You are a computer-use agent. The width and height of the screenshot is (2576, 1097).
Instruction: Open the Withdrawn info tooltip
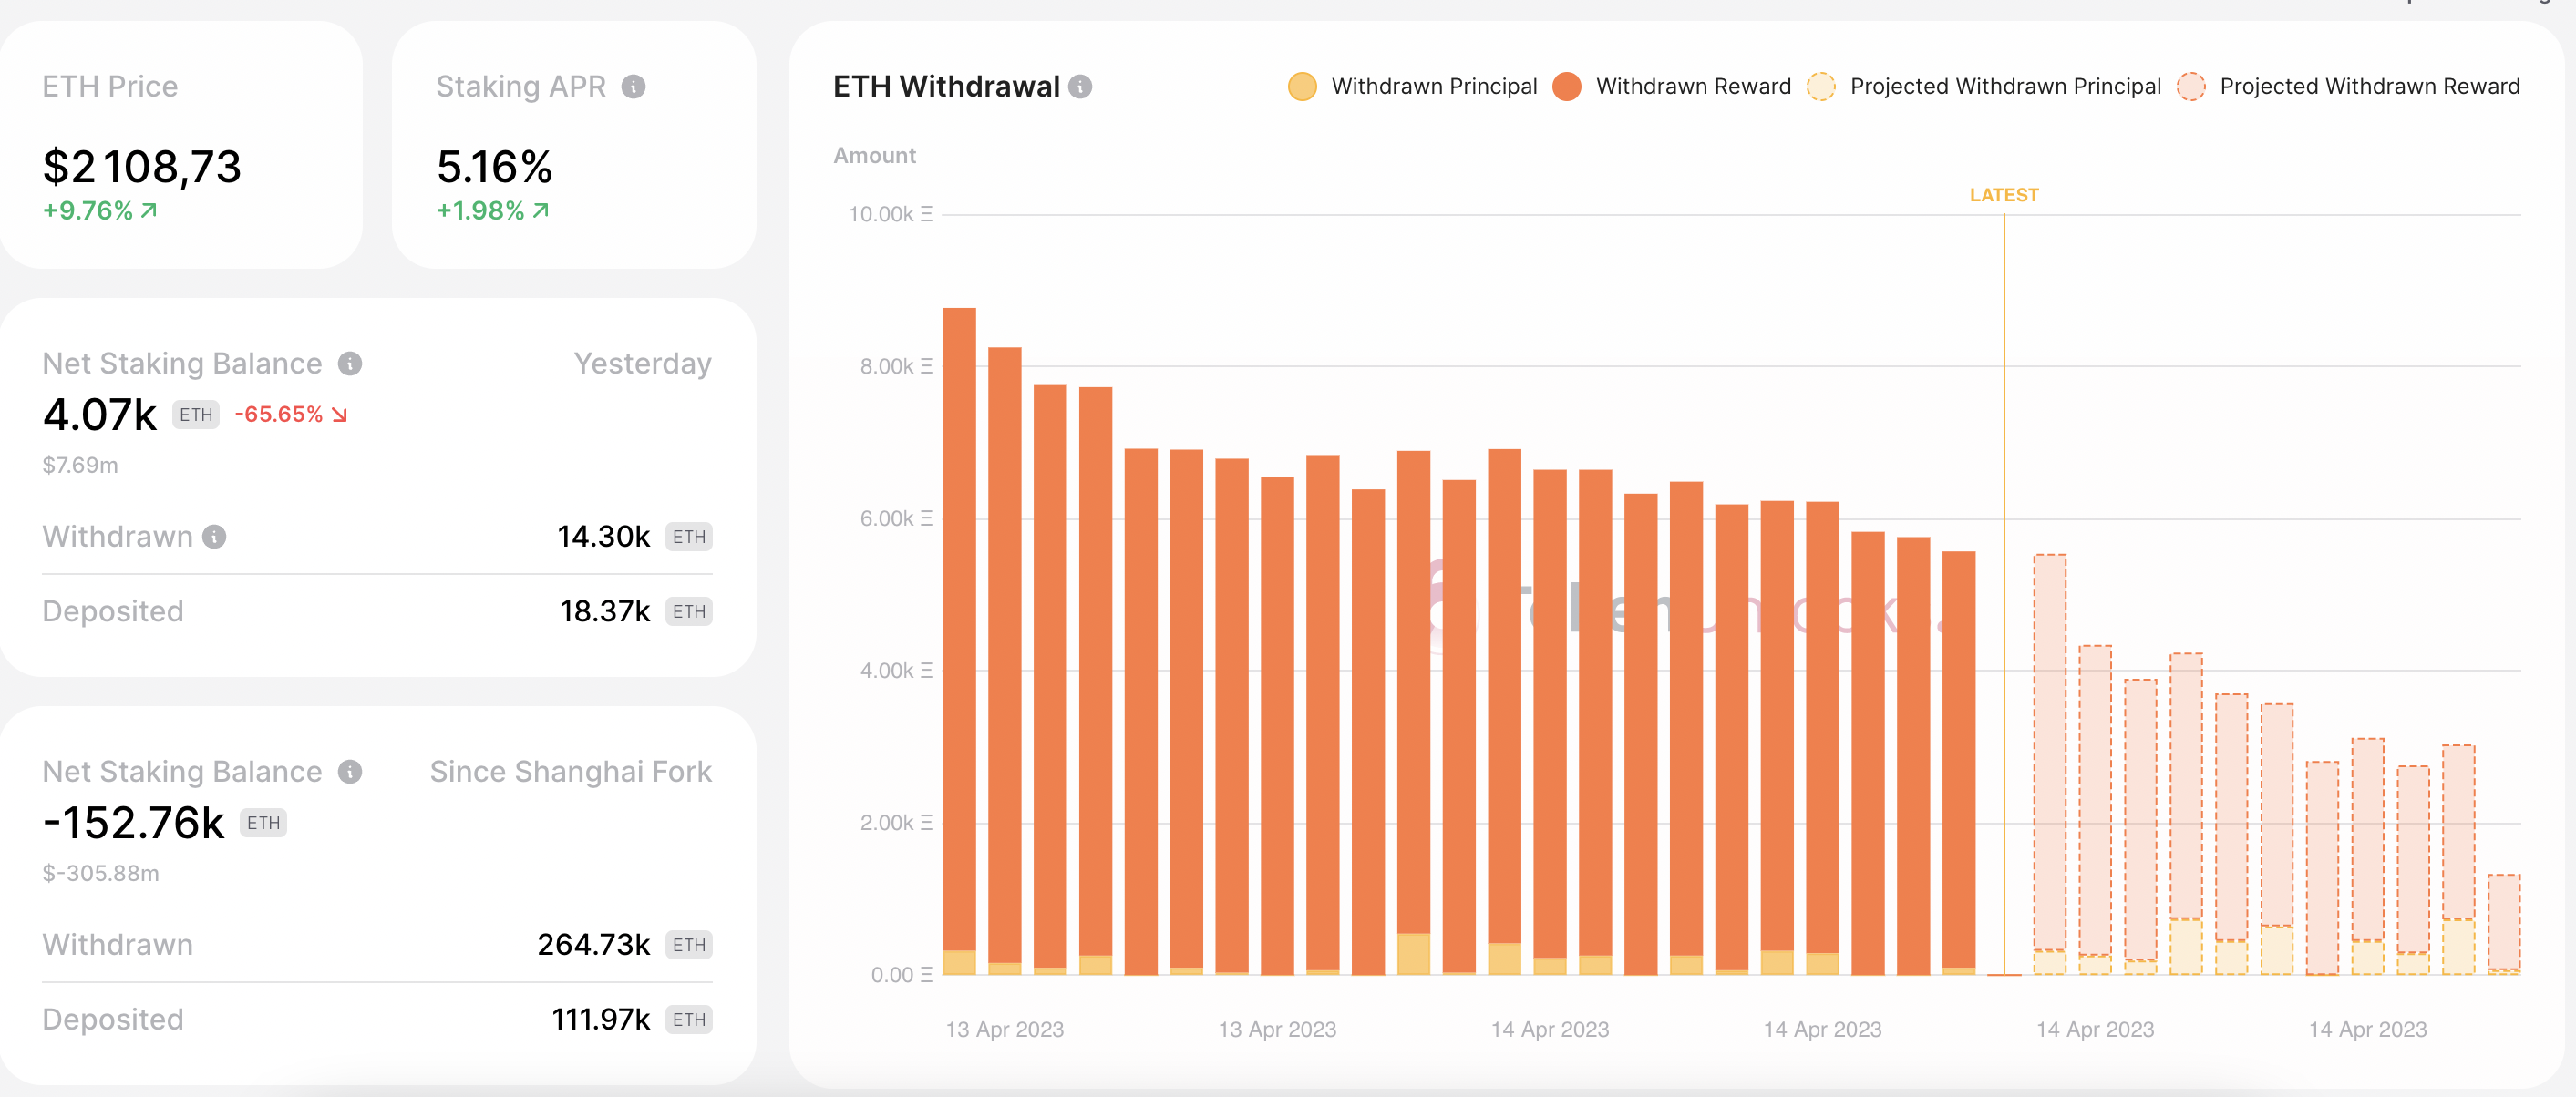(212, 537)
